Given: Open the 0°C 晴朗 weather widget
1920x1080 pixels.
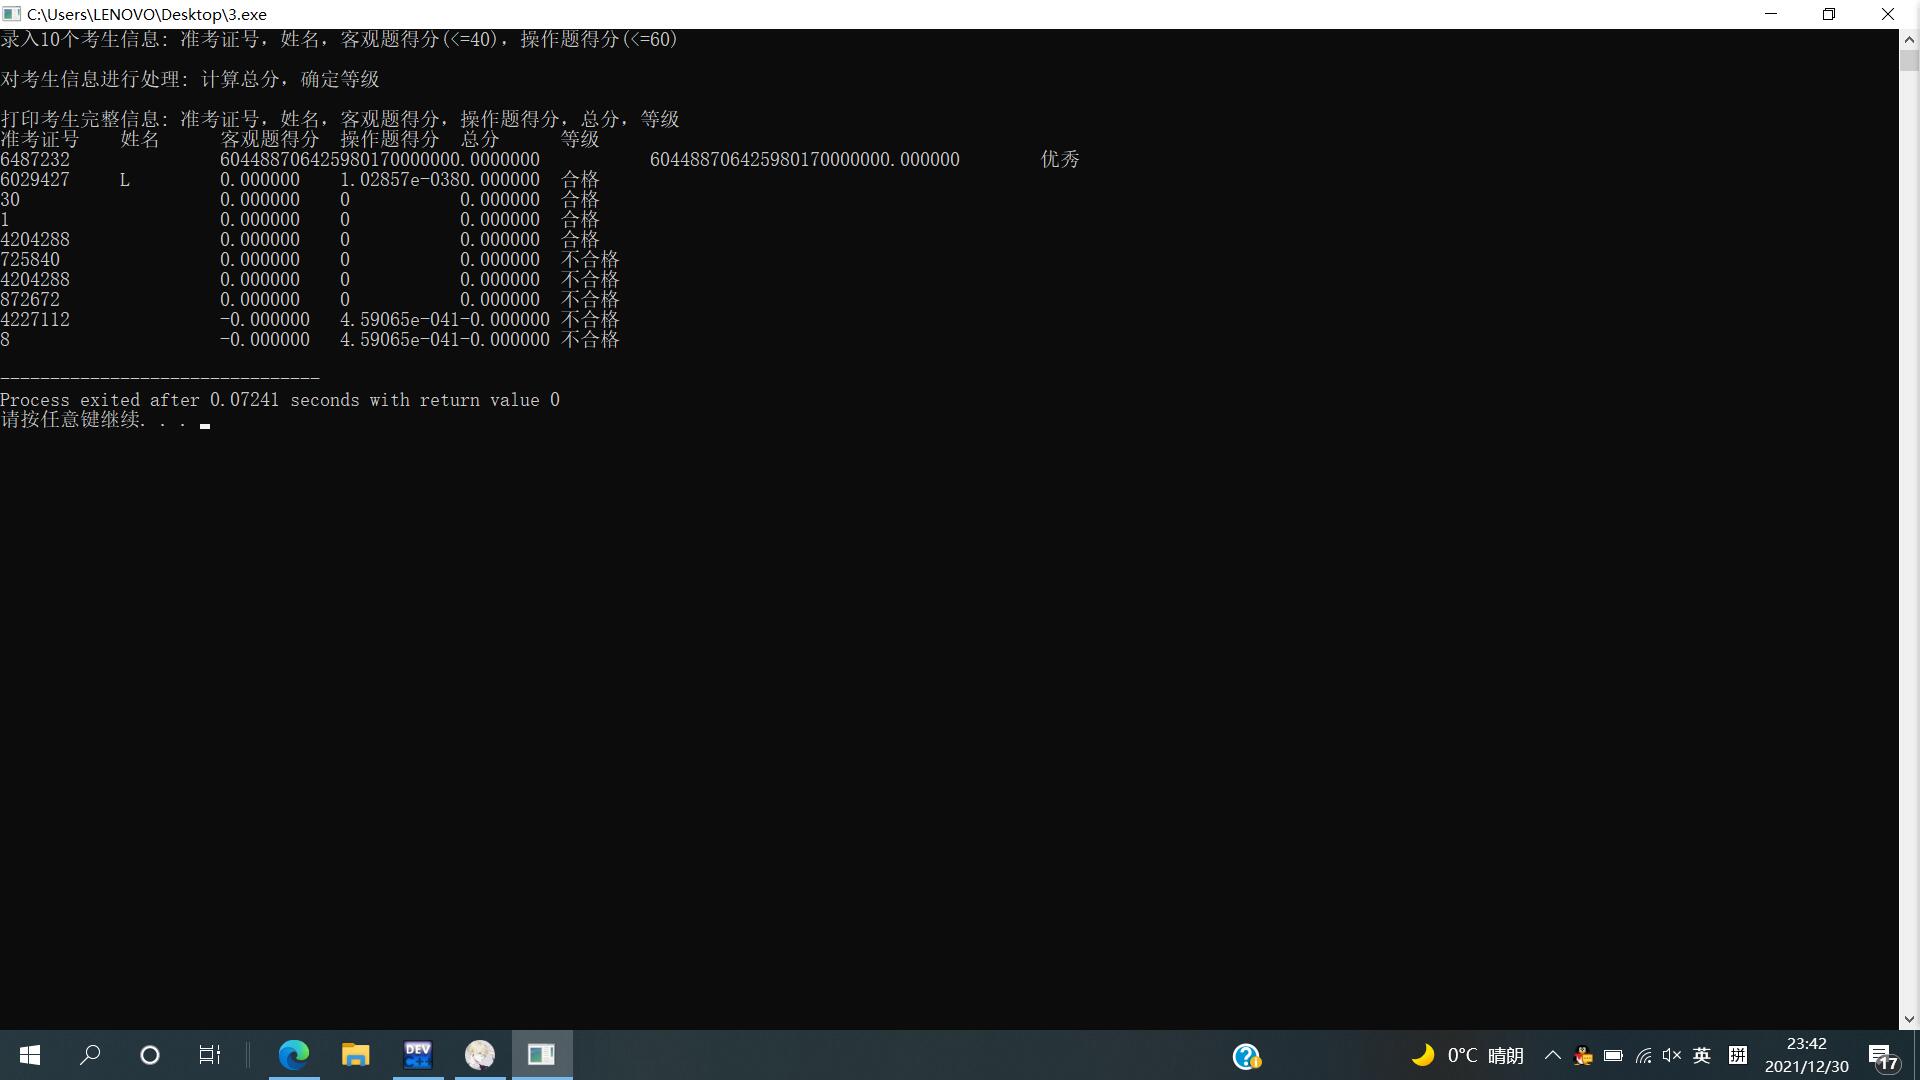Looking at the screenshot, I should coord(1467,1055).
